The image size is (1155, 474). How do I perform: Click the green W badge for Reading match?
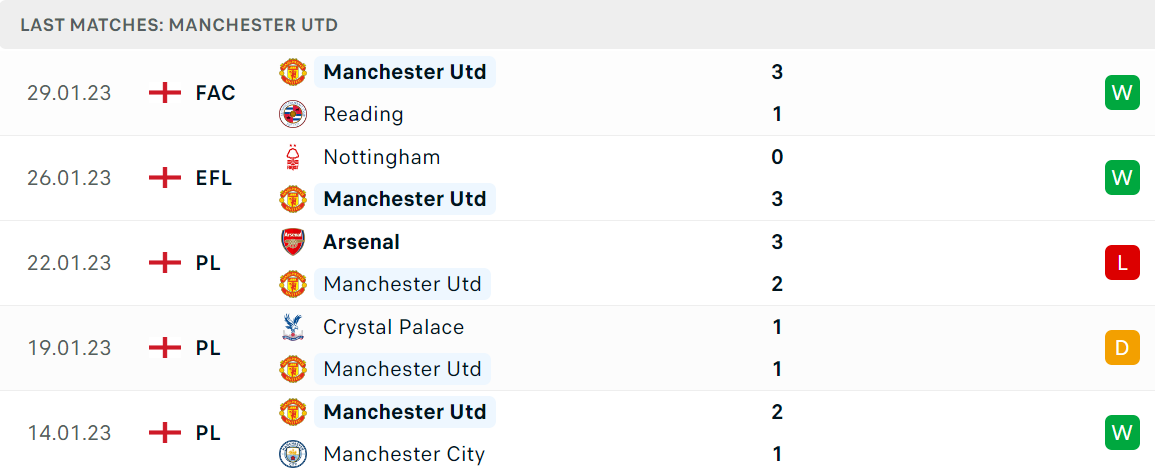pos(1122,93)
